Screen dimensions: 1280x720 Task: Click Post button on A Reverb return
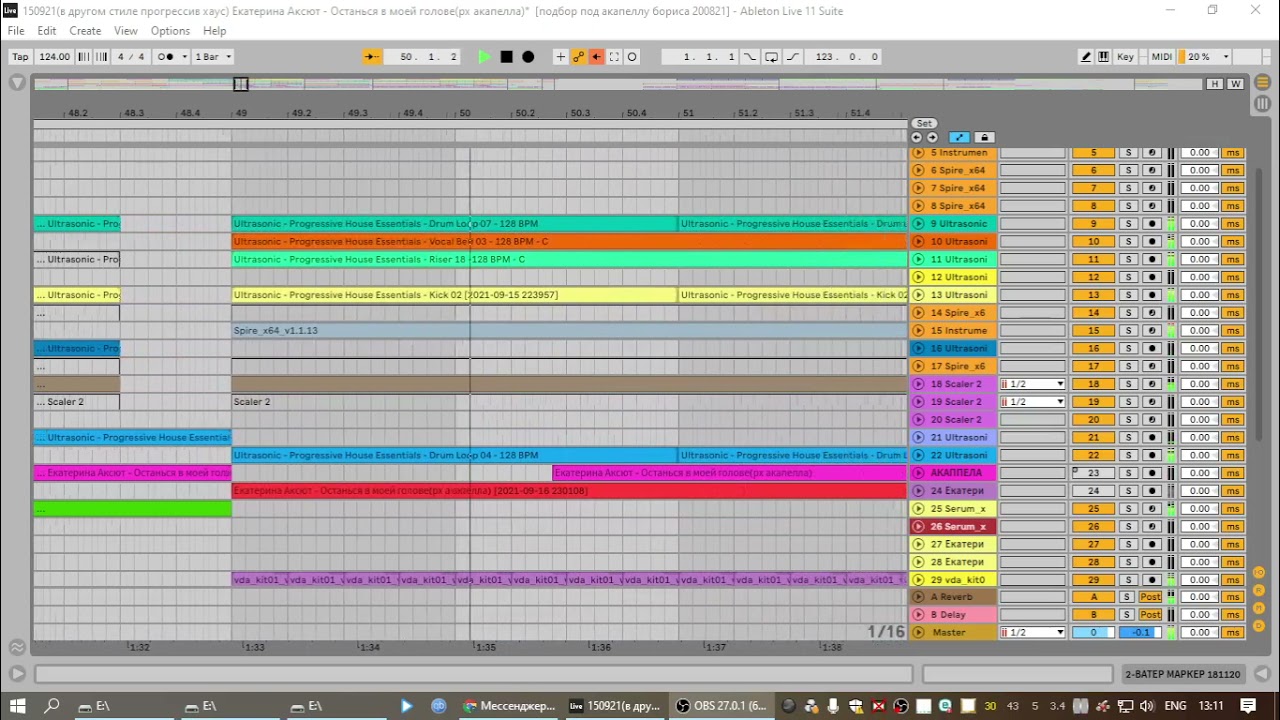(1150, 597)
